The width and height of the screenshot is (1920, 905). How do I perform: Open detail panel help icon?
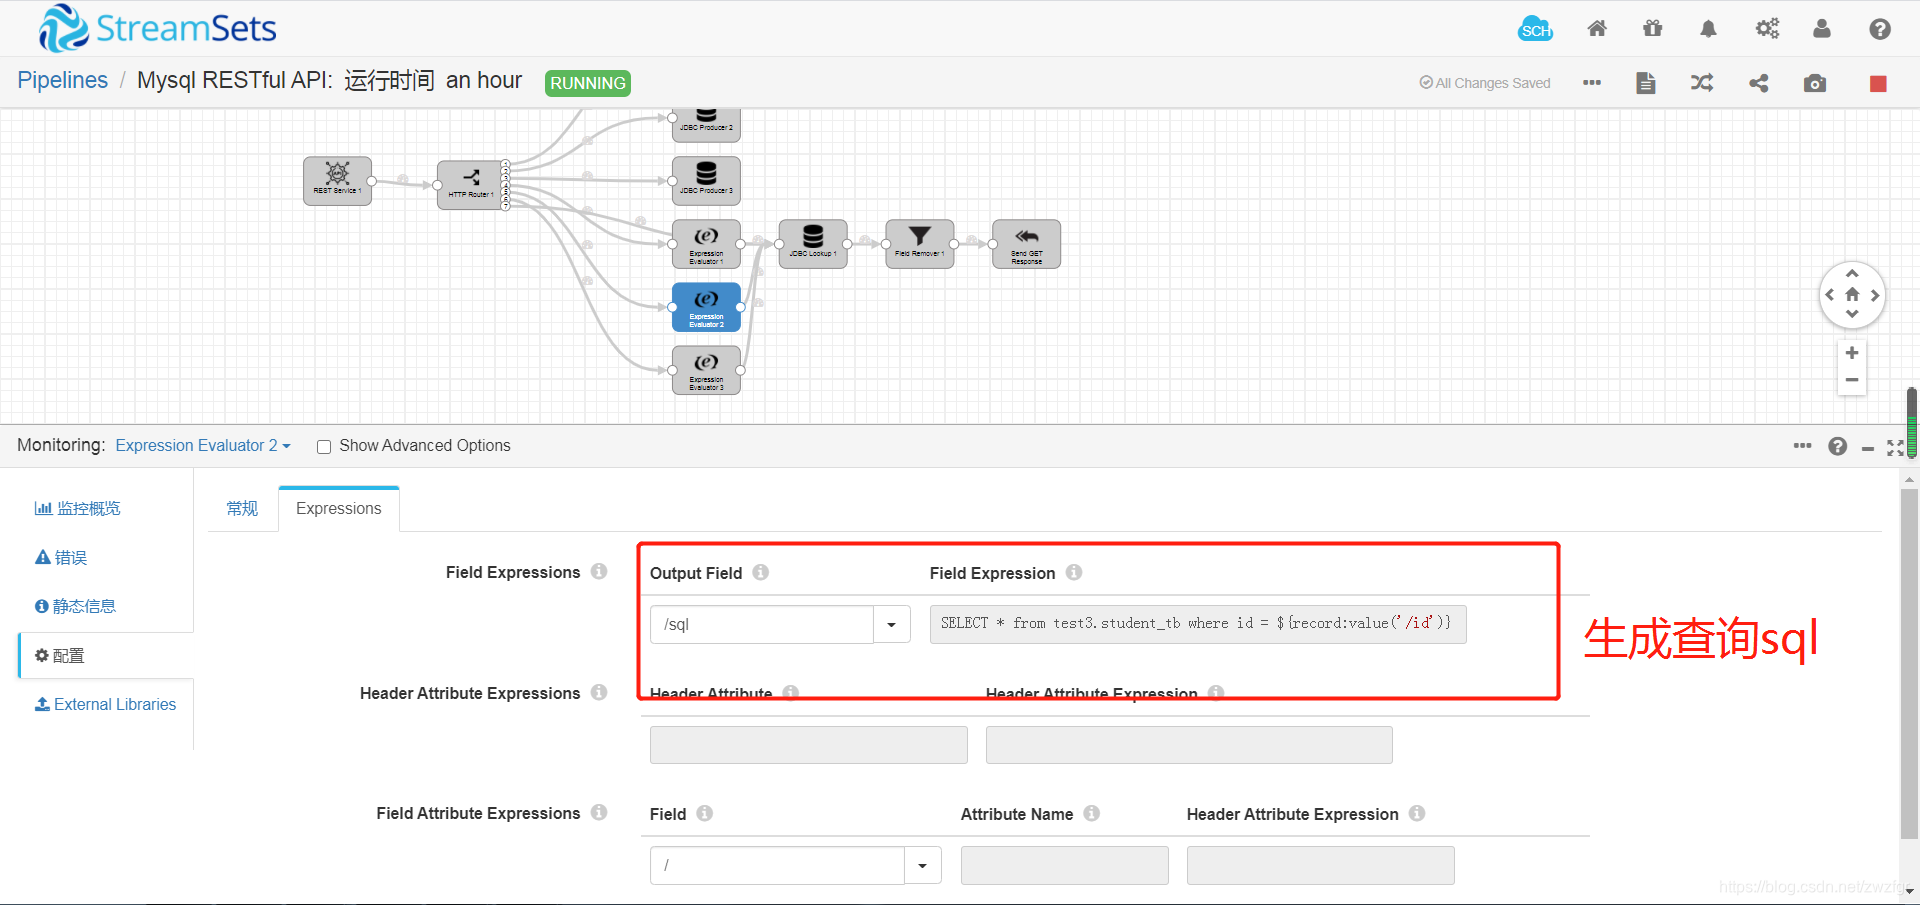pos(1838,446)
